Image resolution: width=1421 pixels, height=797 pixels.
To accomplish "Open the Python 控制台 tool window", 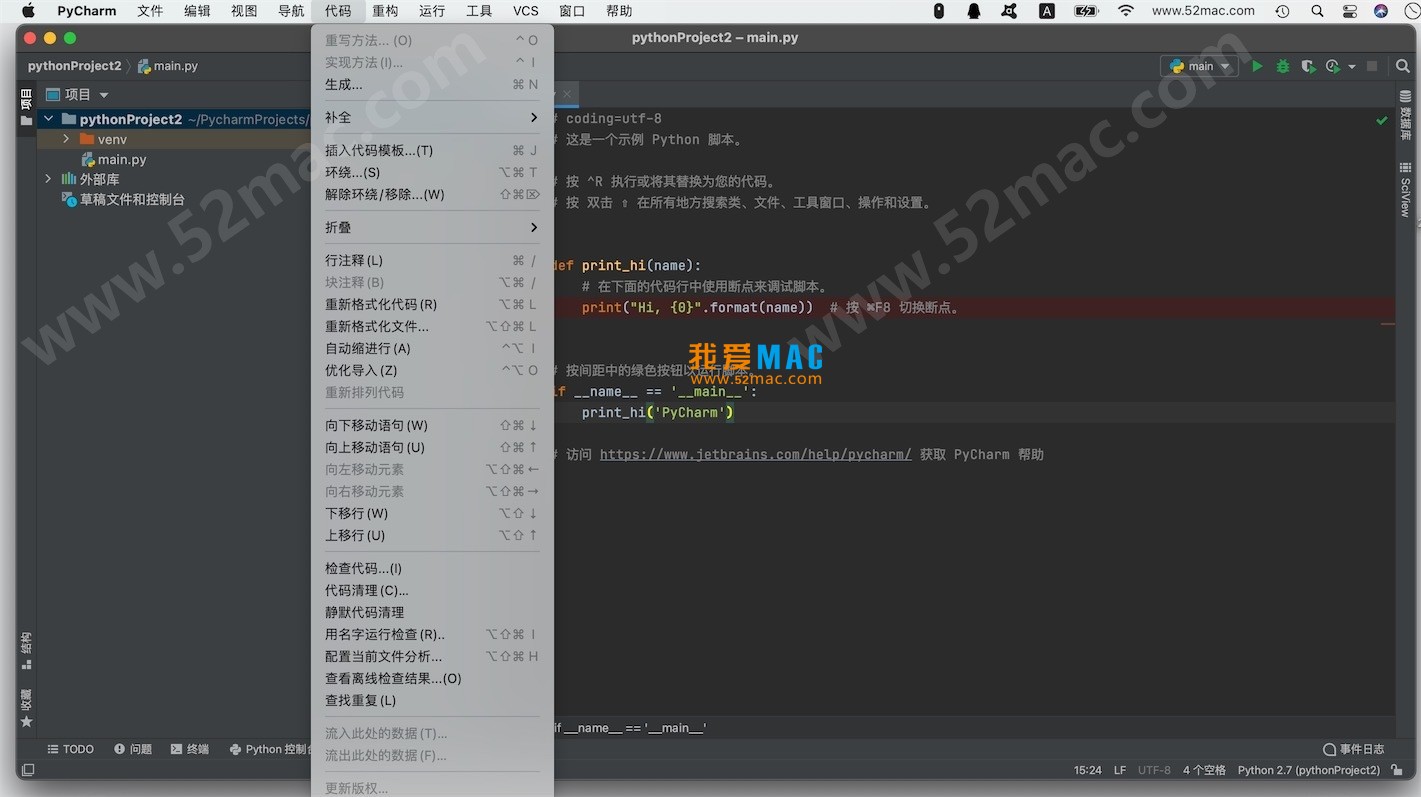I will click(x=270, y=749).
